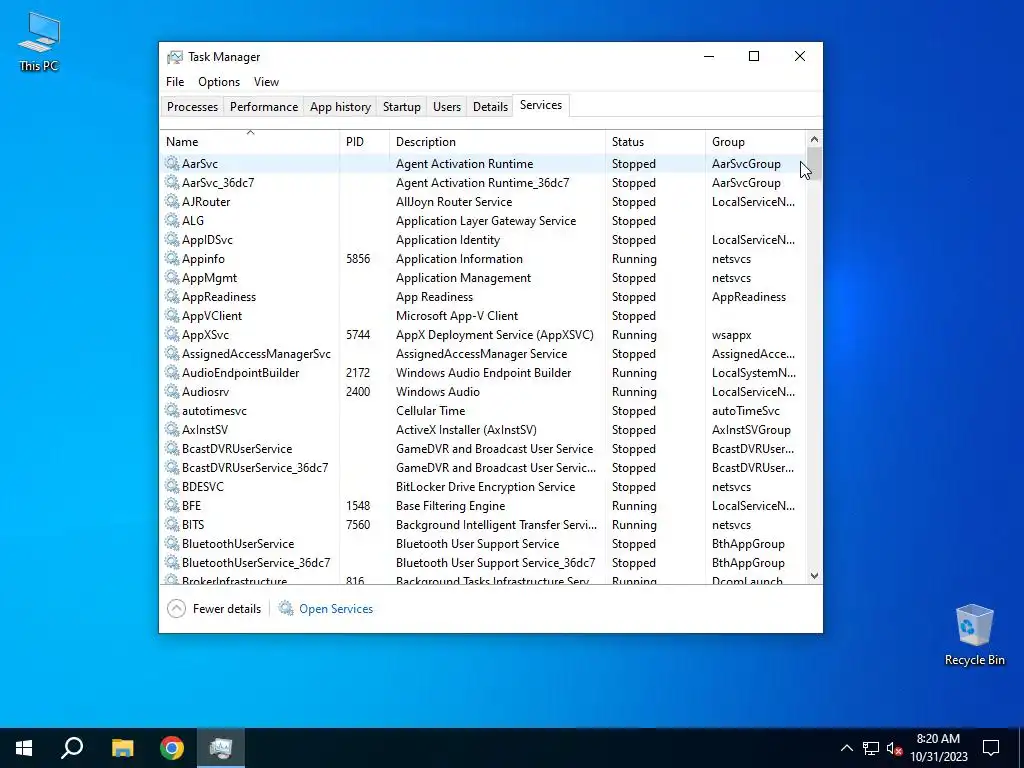The height and width of the screenshot is (768, 1024).
Task: Launch Google Chrome from the taskbar
Action: tap(172, 748)
